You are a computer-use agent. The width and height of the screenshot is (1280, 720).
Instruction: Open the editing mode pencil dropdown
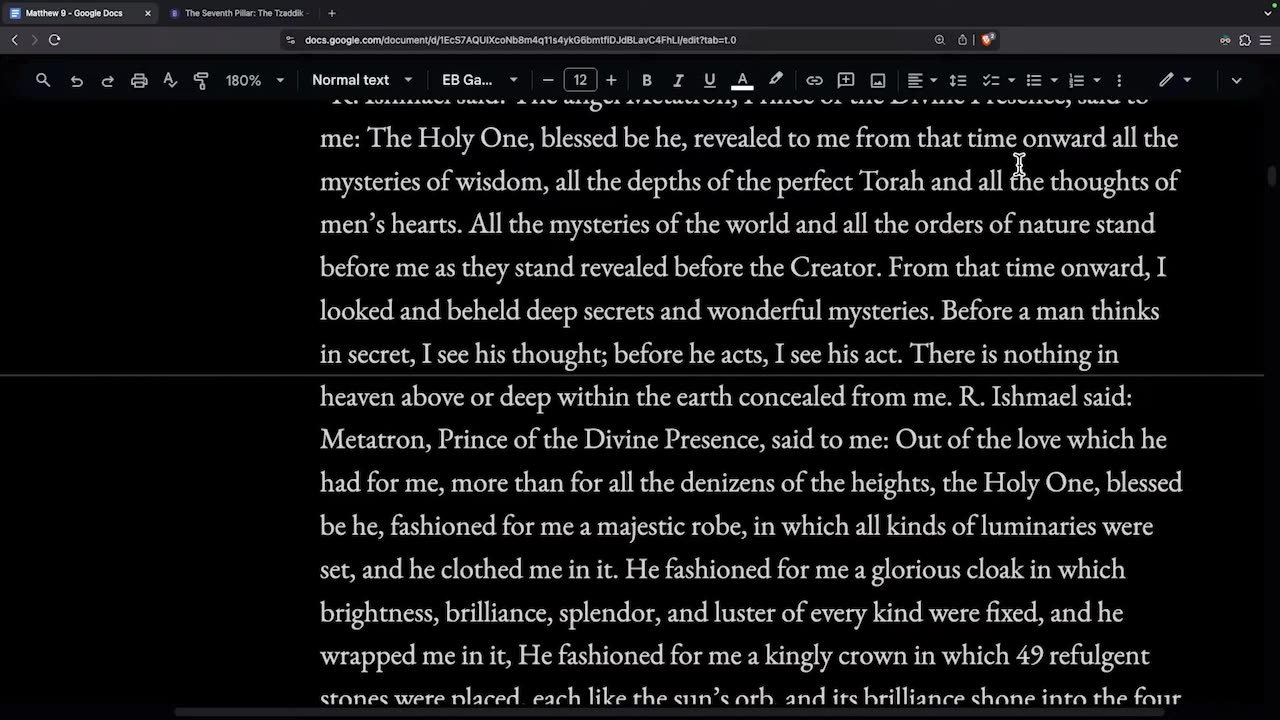point(1175,80)
